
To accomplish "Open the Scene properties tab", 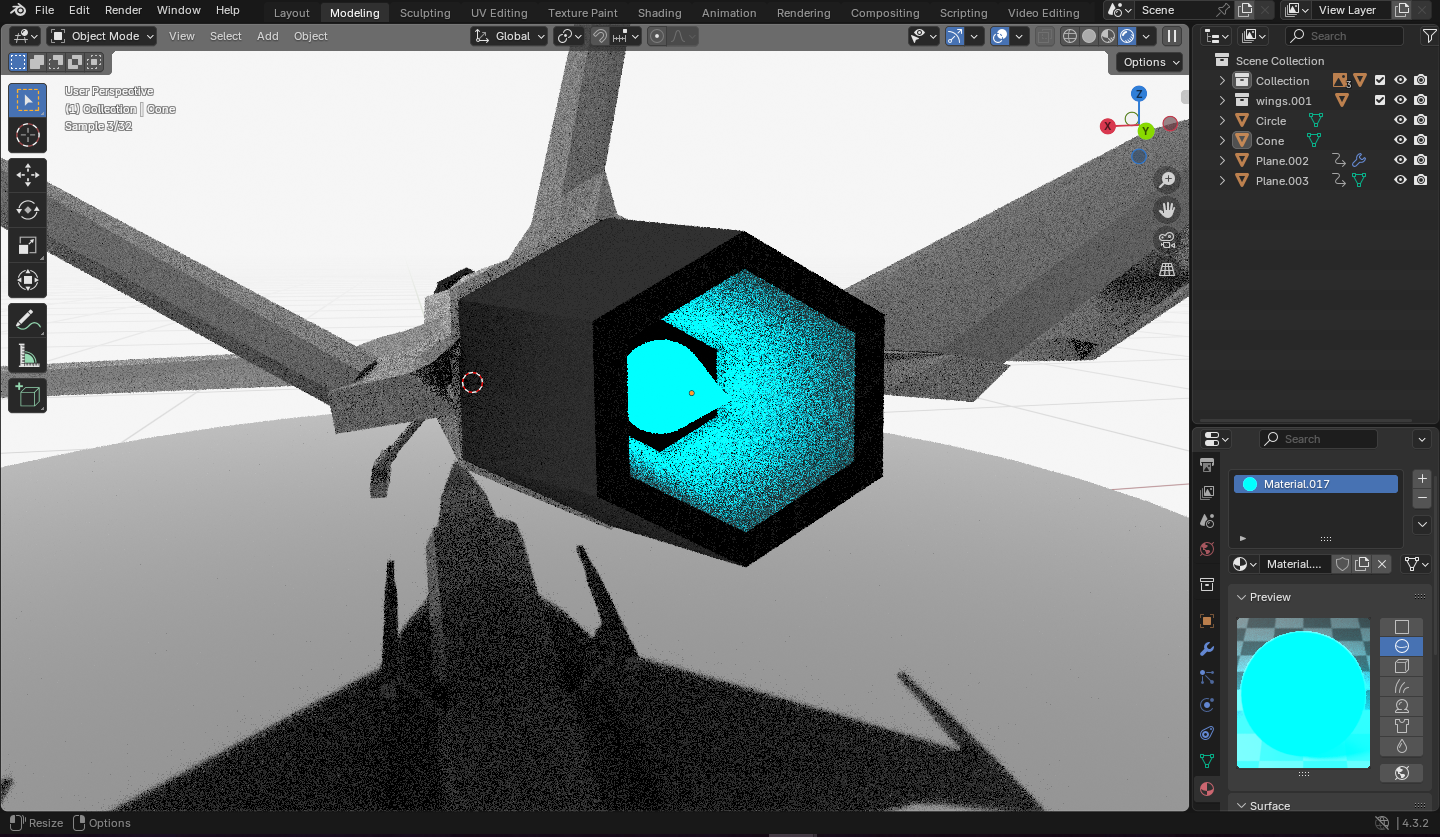I will 1207,521.
